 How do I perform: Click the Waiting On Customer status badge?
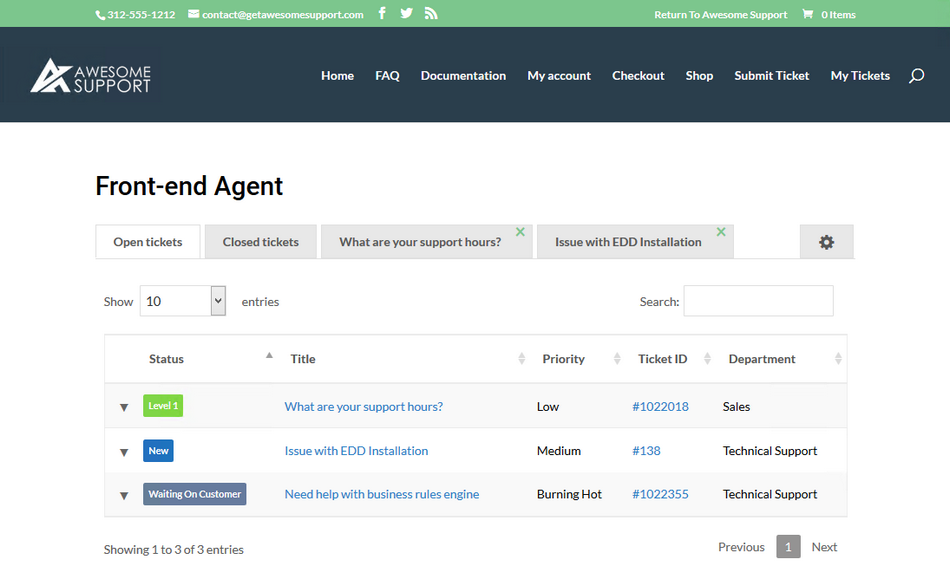194,494
